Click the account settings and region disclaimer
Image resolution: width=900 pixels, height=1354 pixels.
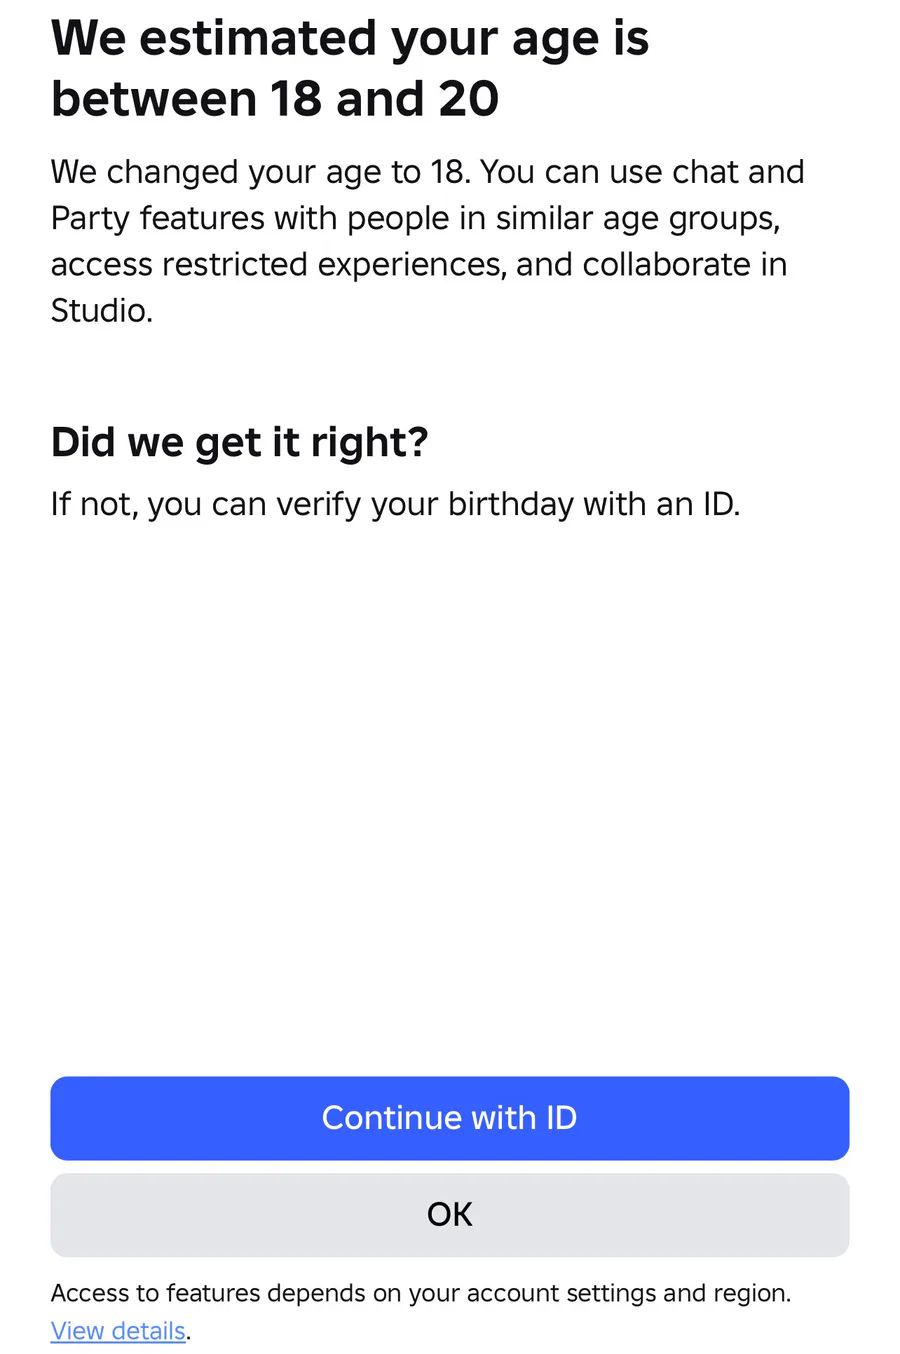(x=420, y=1293)
